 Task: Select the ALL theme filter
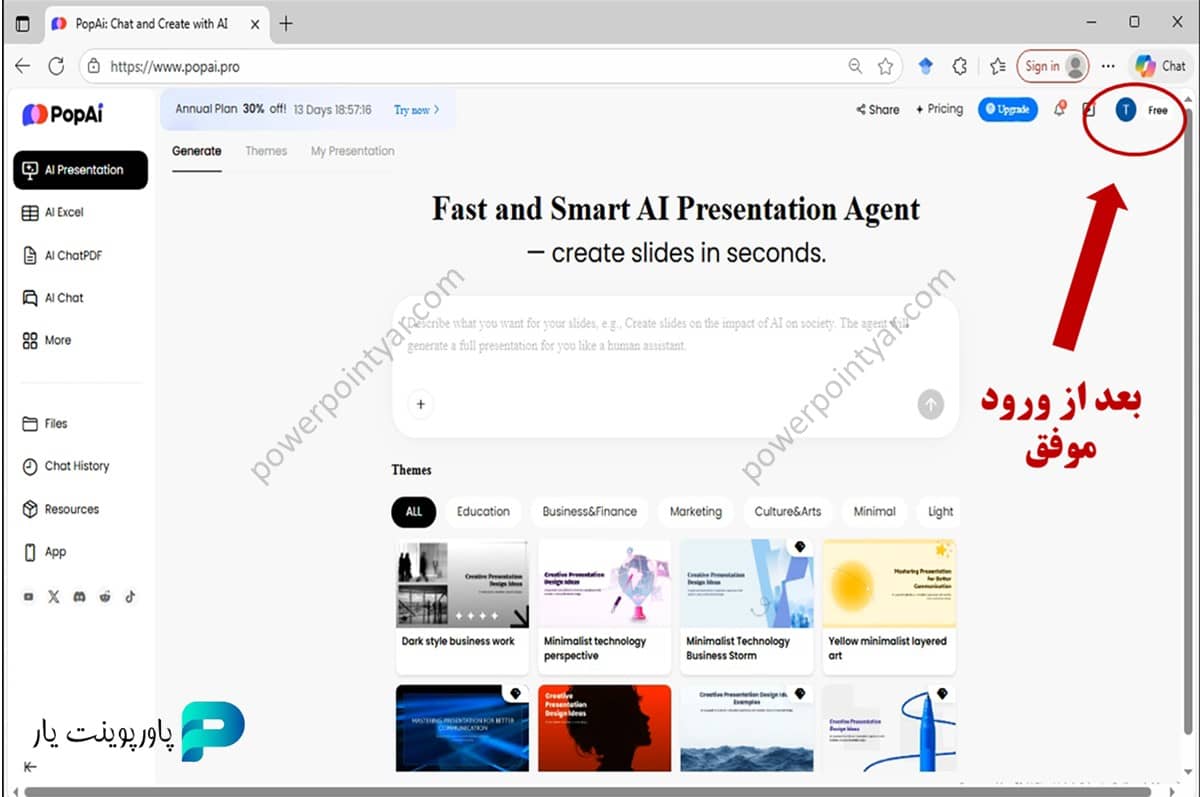414,511
